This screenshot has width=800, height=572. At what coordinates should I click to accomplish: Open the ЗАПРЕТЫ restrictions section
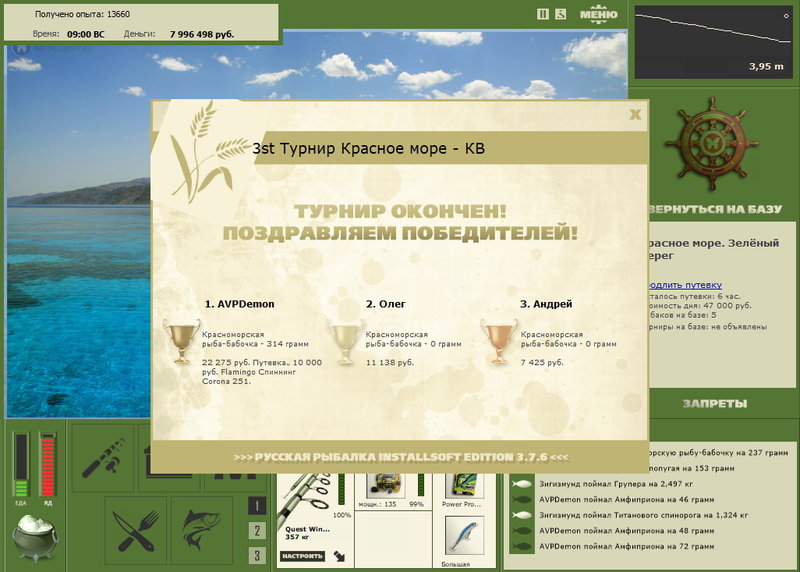(x=715, y=404)
